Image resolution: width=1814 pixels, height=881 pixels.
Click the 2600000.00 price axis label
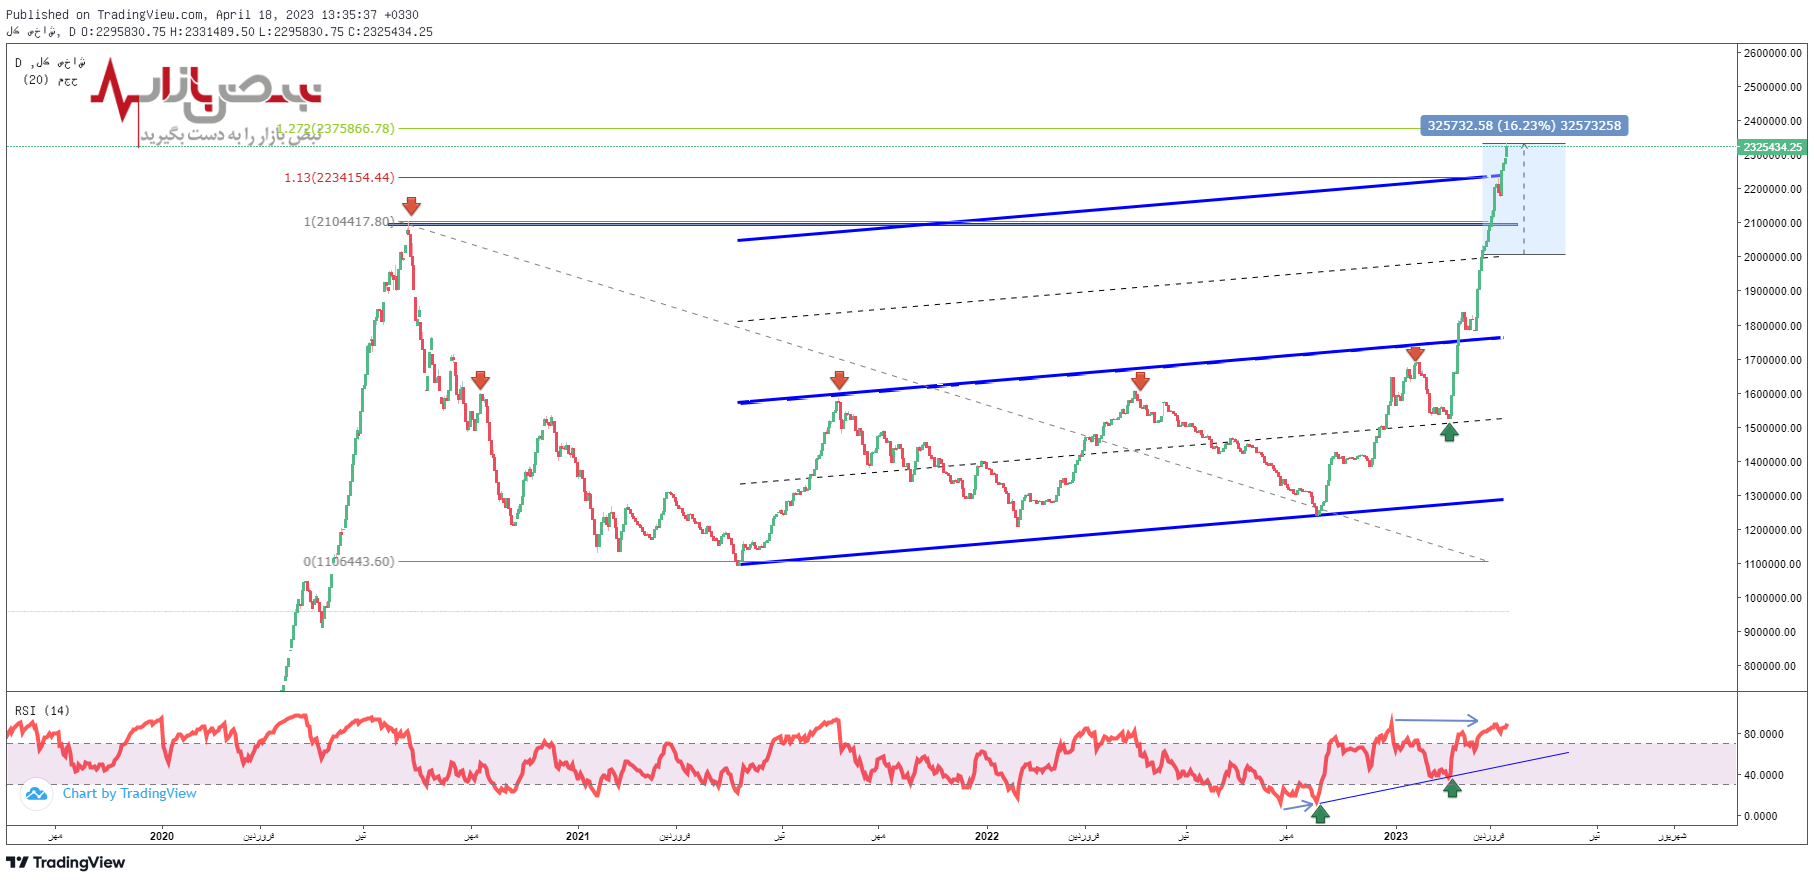pos(1773,53)
